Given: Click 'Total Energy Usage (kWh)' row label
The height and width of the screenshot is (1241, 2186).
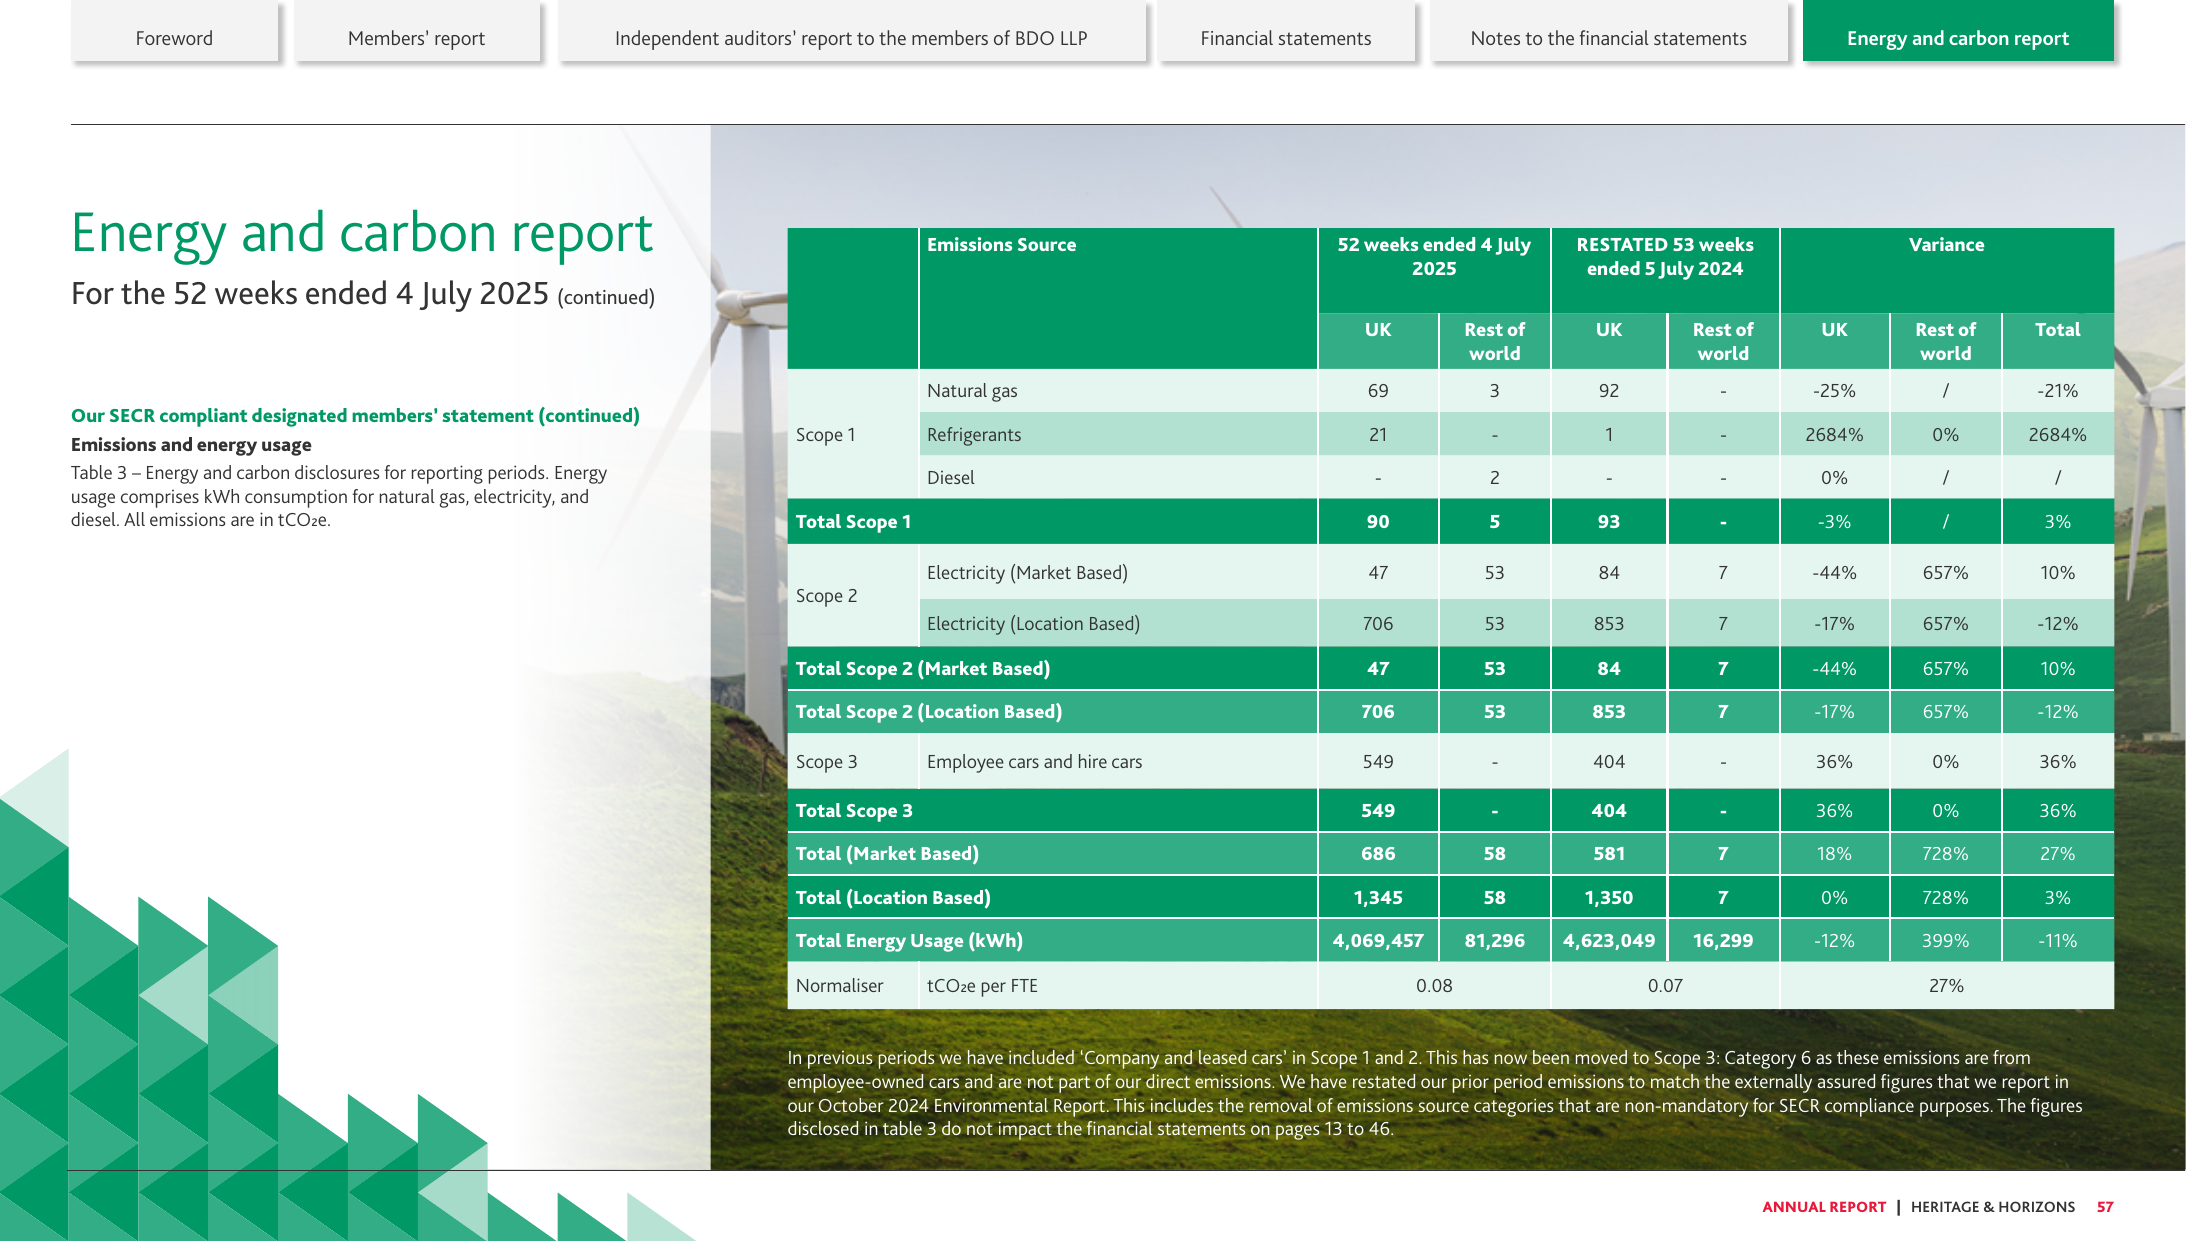Looking at the screenshot, I should (909, 940).
